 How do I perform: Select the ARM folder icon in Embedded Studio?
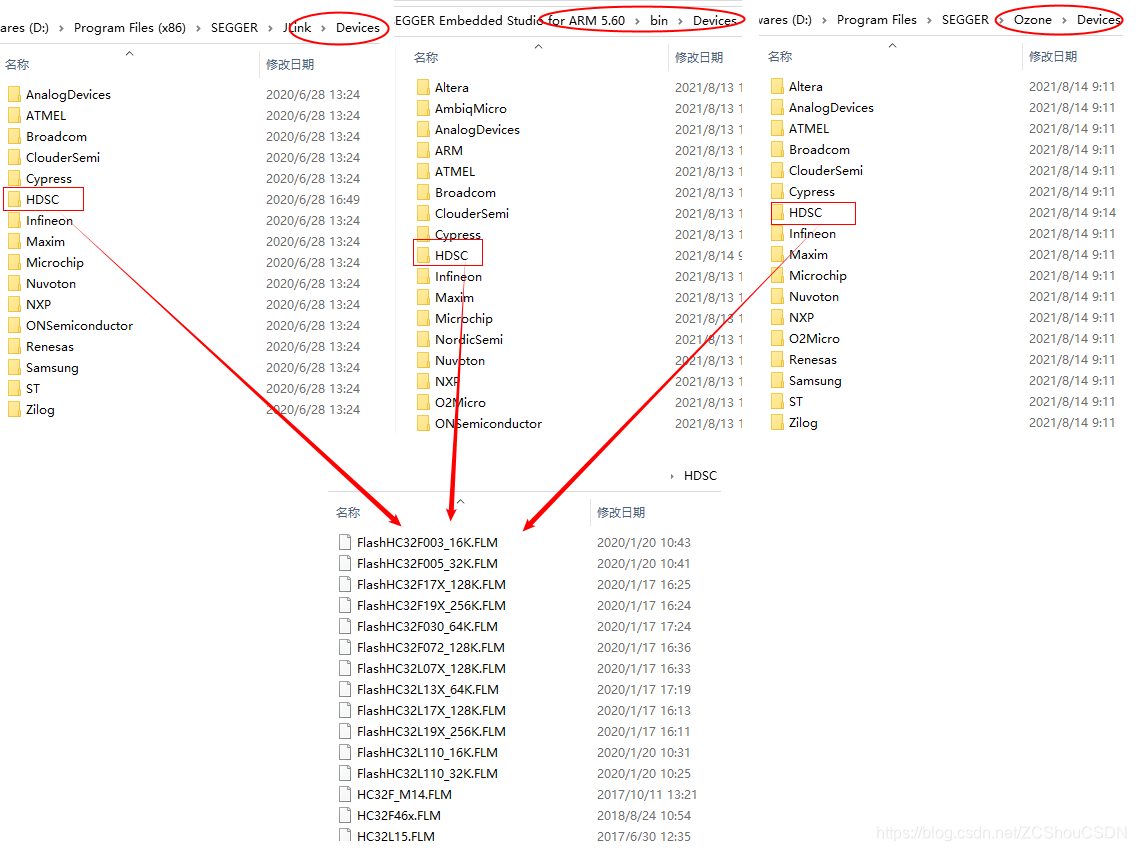(x=424, y=150)
